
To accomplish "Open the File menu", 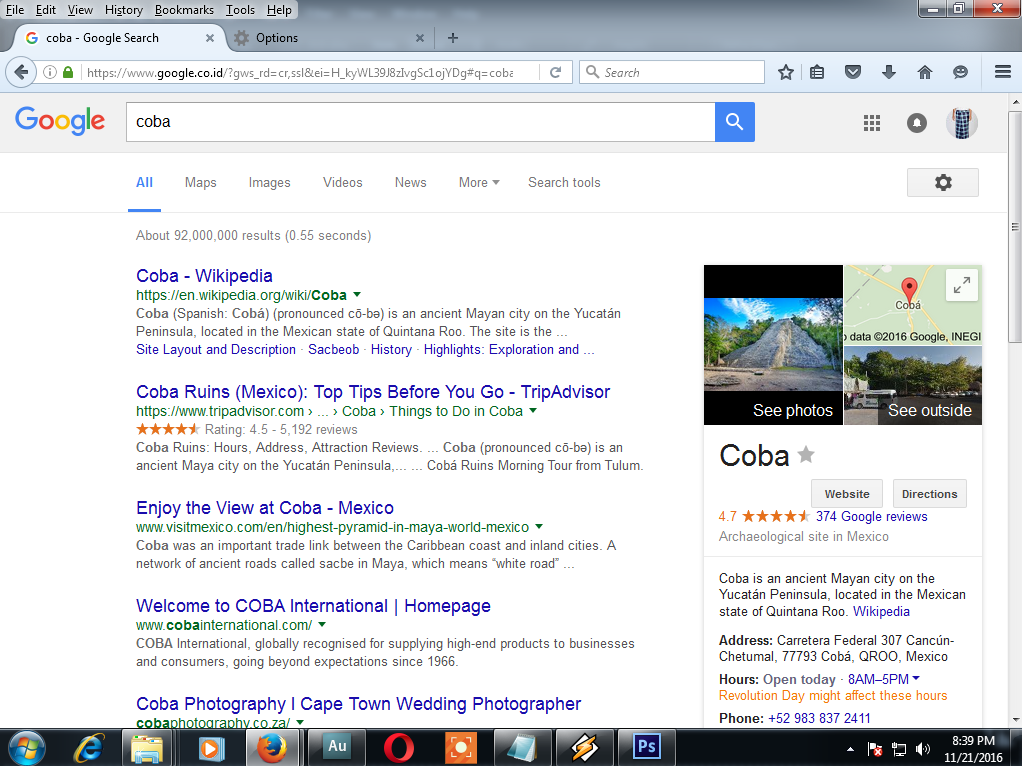I will click(x=14, y=10).
